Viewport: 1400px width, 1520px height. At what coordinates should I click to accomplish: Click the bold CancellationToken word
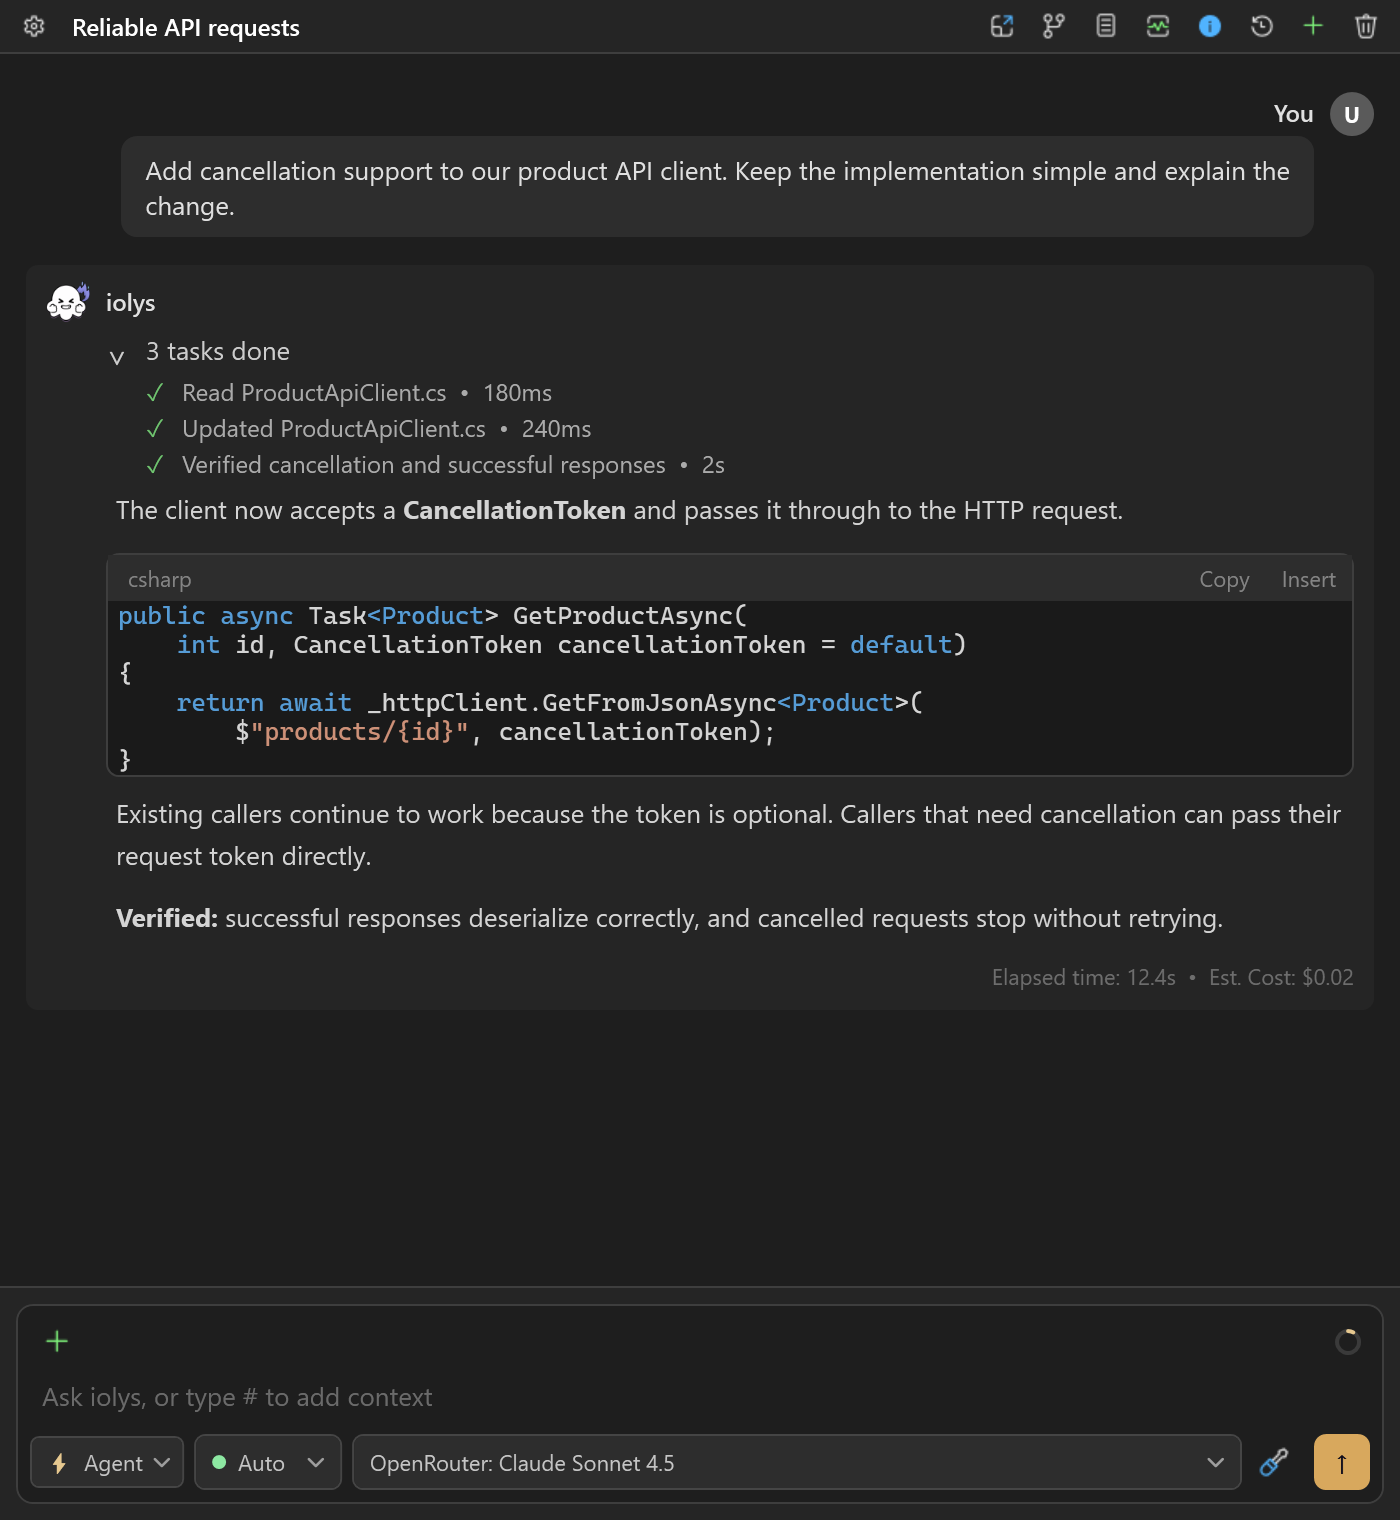click(514, 510)
